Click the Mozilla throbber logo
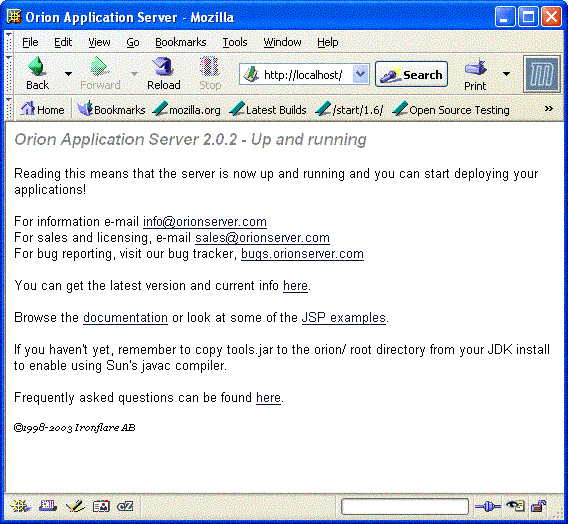The width and height of the screenshot is (568, 524). [542, 74]
